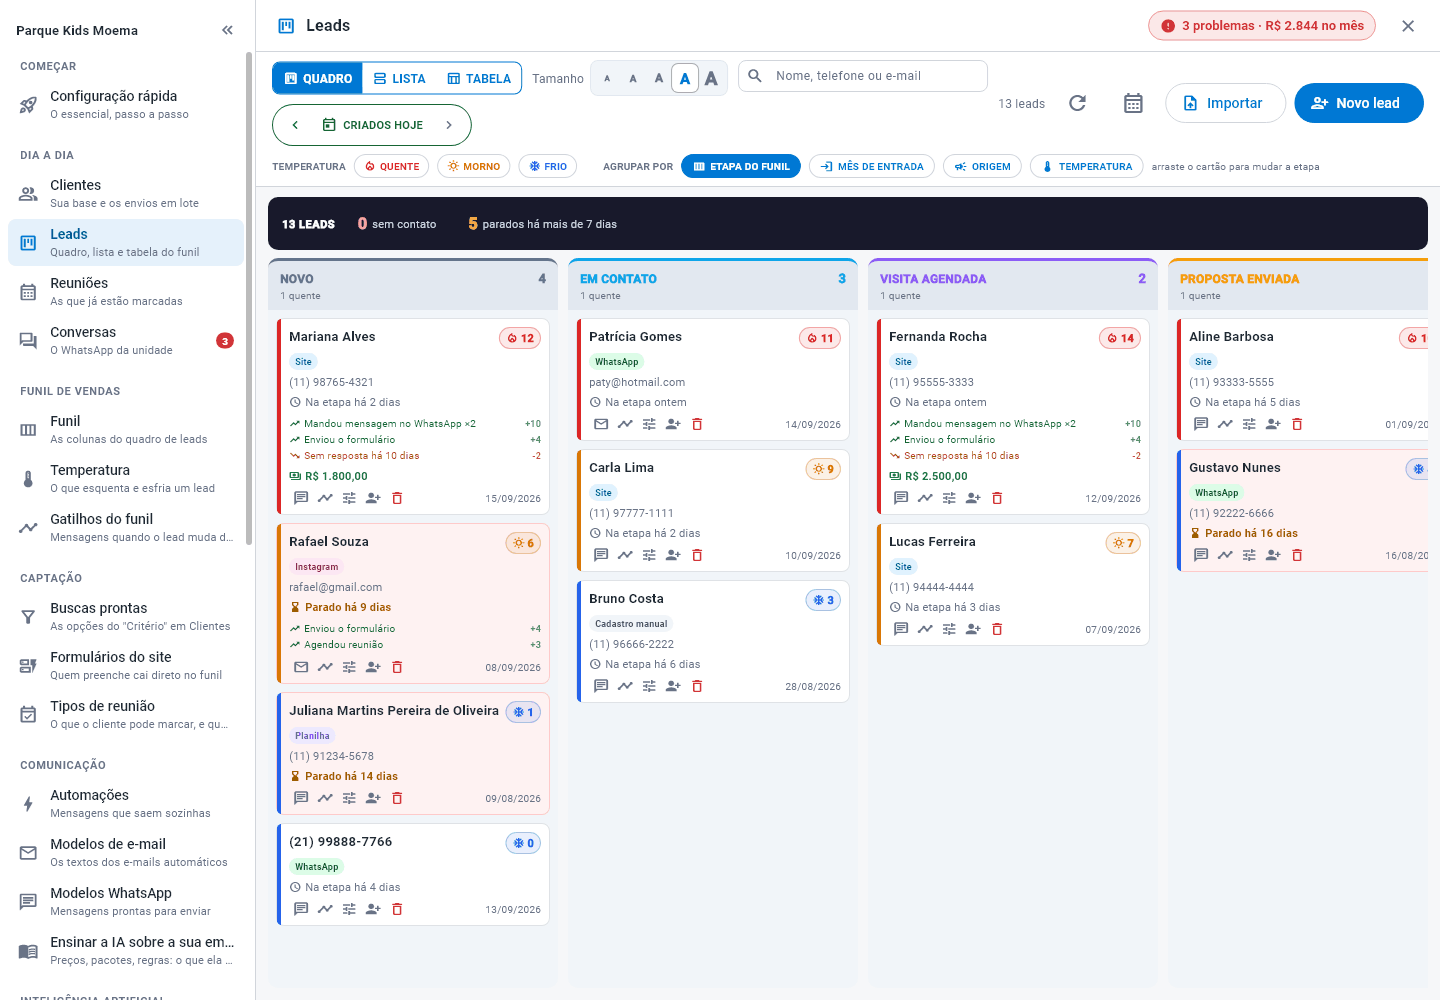Click temperature badge 9 on Carla Lima

pyautogui.click(x=823, y=469)
